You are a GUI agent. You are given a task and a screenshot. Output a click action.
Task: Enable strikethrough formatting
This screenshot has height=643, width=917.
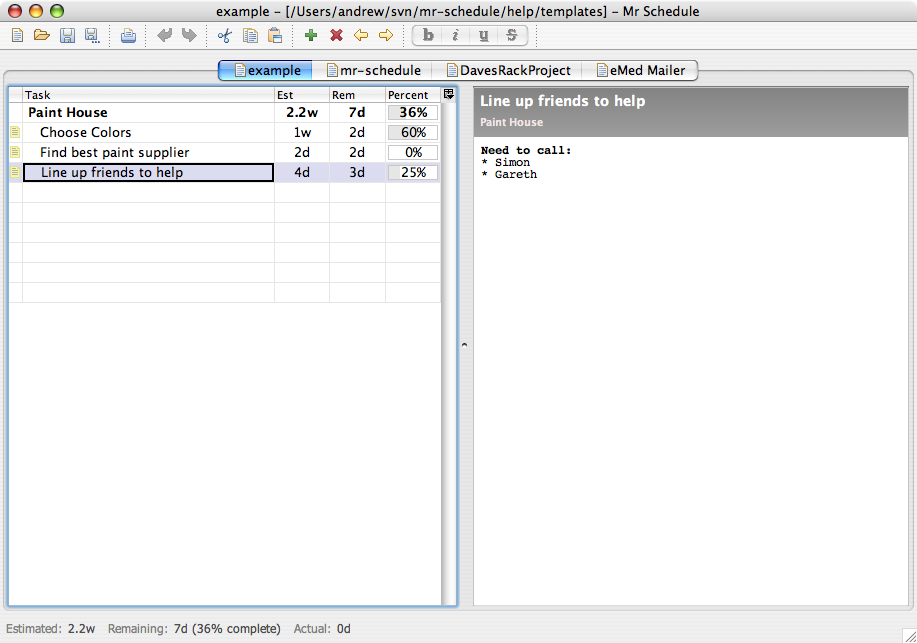510,35
